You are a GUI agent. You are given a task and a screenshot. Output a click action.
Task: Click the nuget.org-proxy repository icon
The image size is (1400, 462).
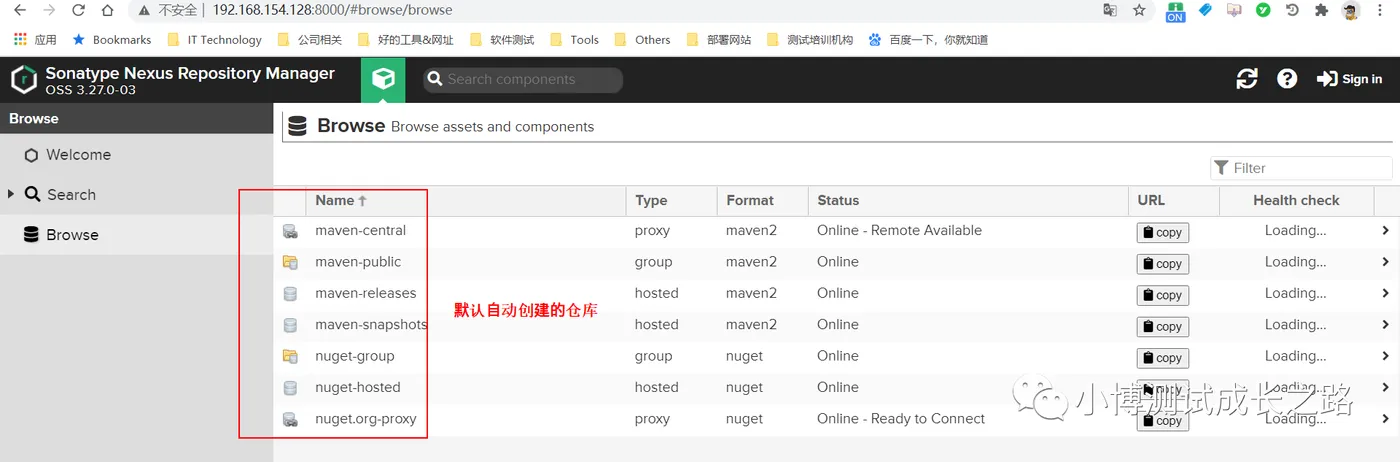tap(290, 419)
